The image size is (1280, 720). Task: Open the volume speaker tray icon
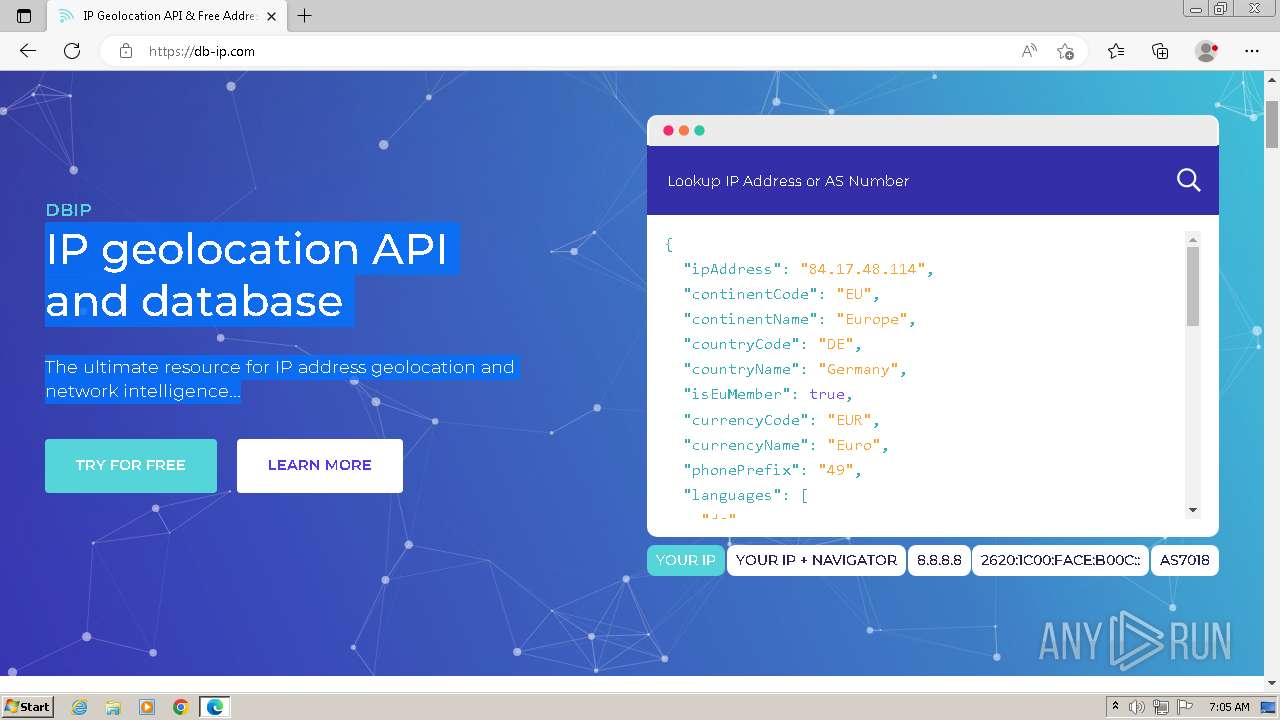(x=1137, y=707)
